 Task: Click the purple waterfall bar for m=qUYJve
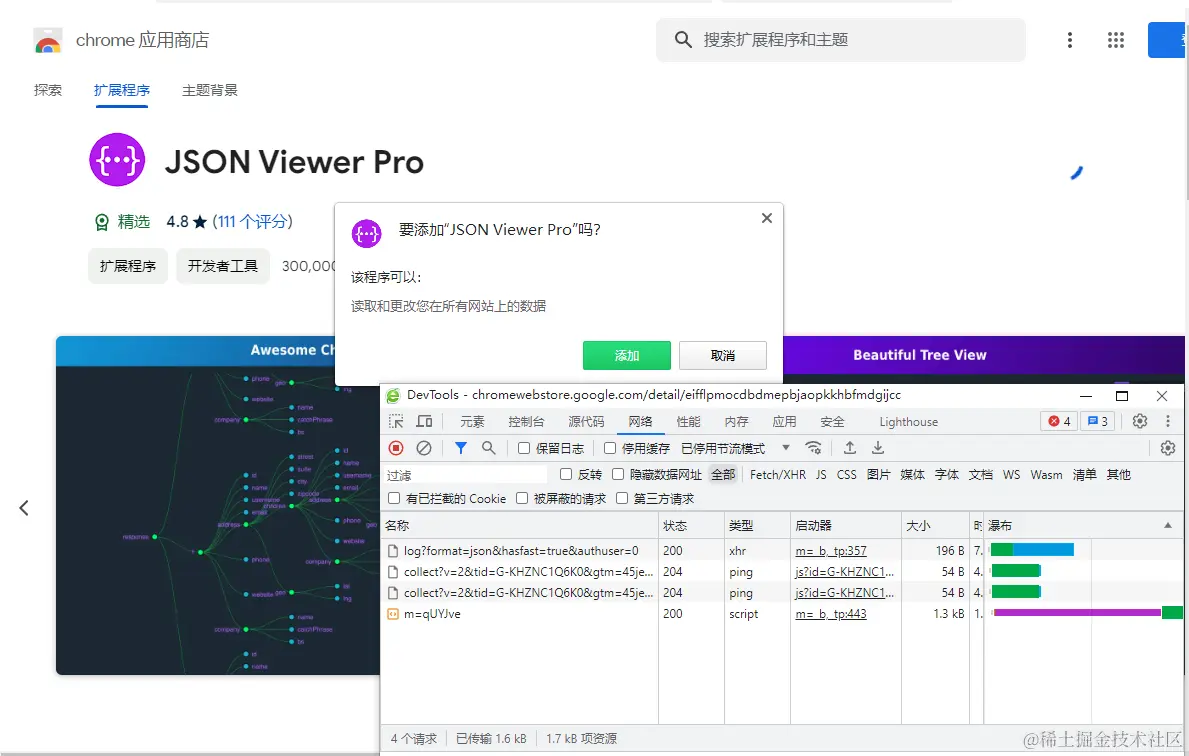coord(1078,613)
